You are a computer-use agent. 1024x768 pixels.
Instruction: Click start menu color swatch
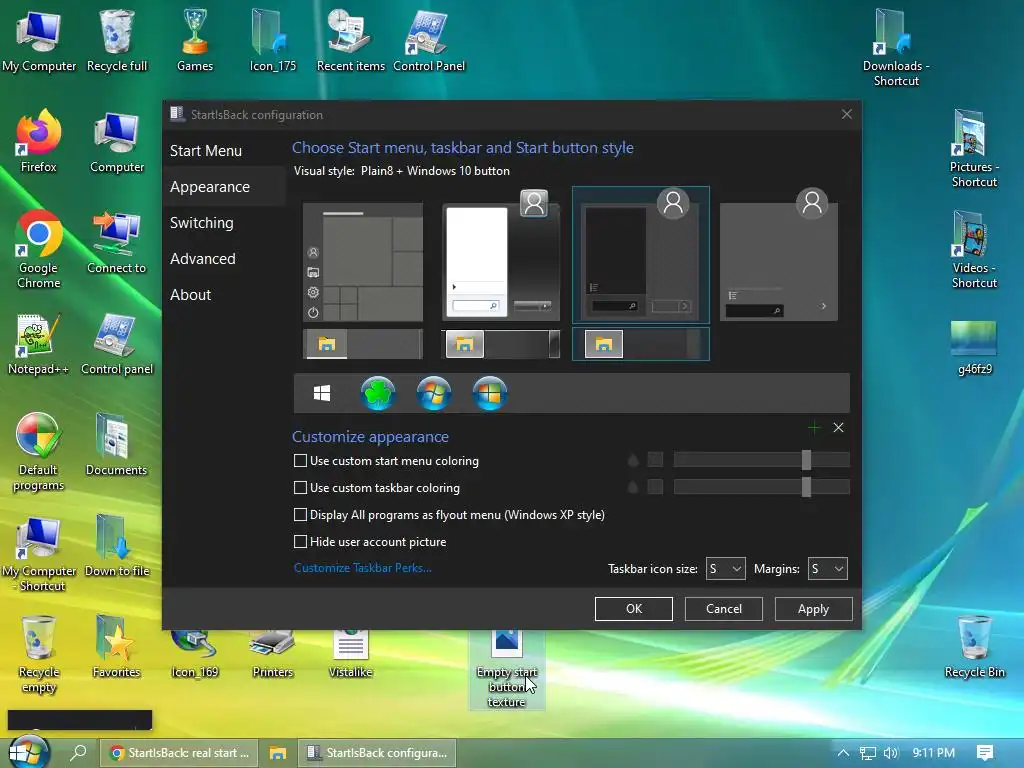tap(655, 460)
